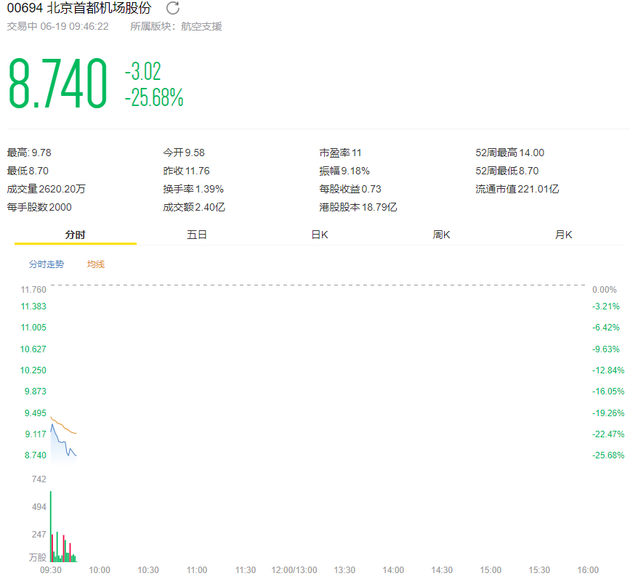Toggle the 分时走势 legend line

pyautogui.click(x=46, y=264)
